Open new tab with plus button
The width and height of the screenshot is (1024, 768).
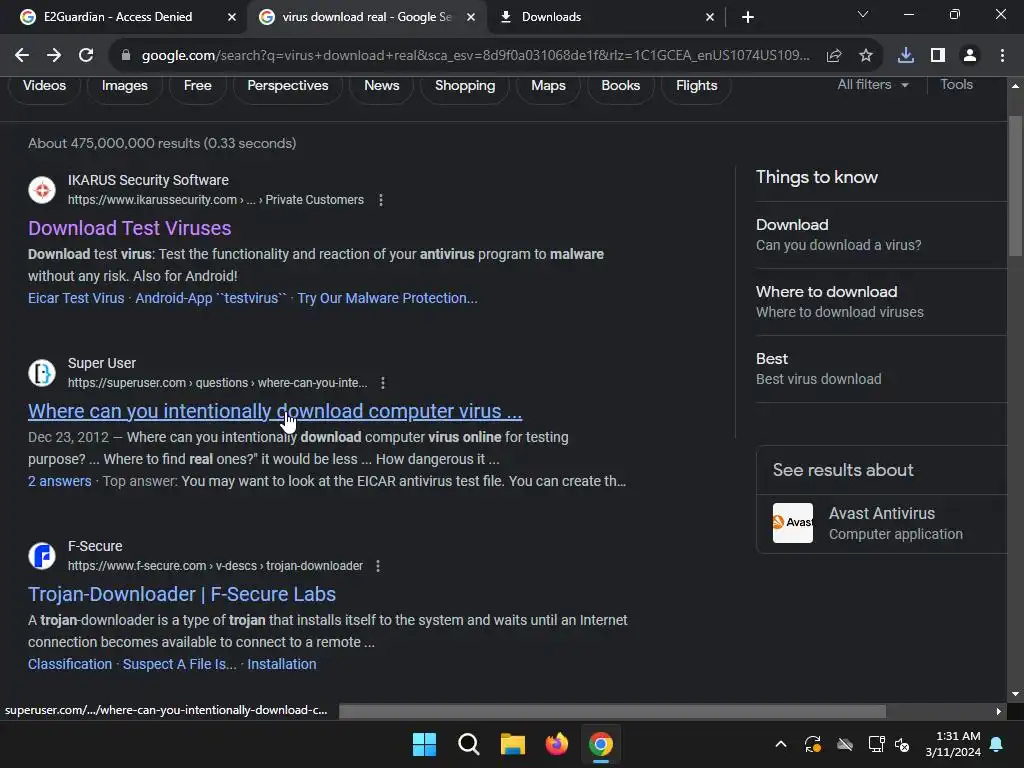click(748, 17)
